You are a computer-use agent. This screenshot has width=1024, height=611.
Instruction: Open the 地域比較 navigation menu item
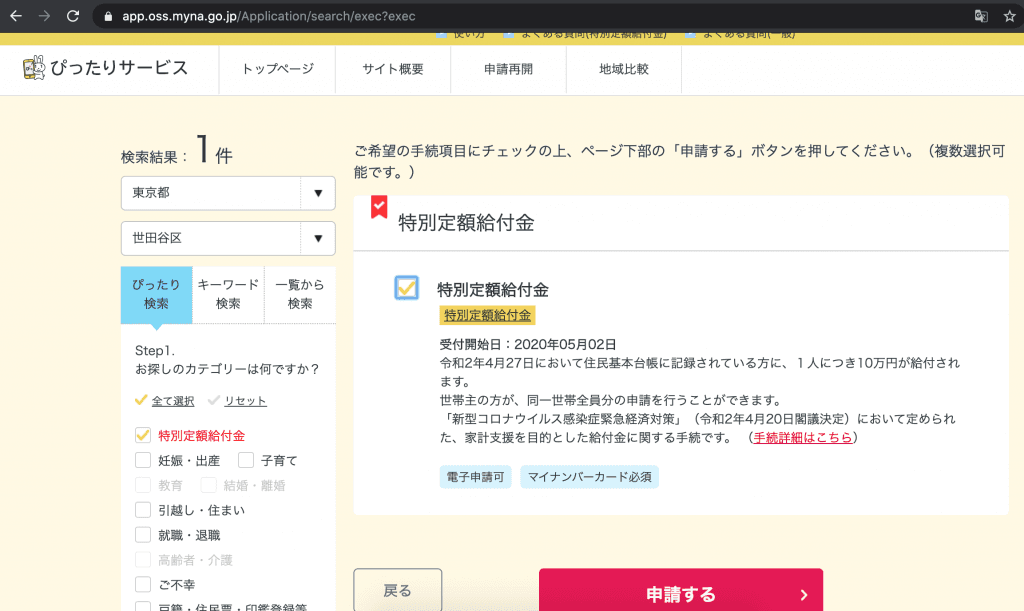coord(622,70)
